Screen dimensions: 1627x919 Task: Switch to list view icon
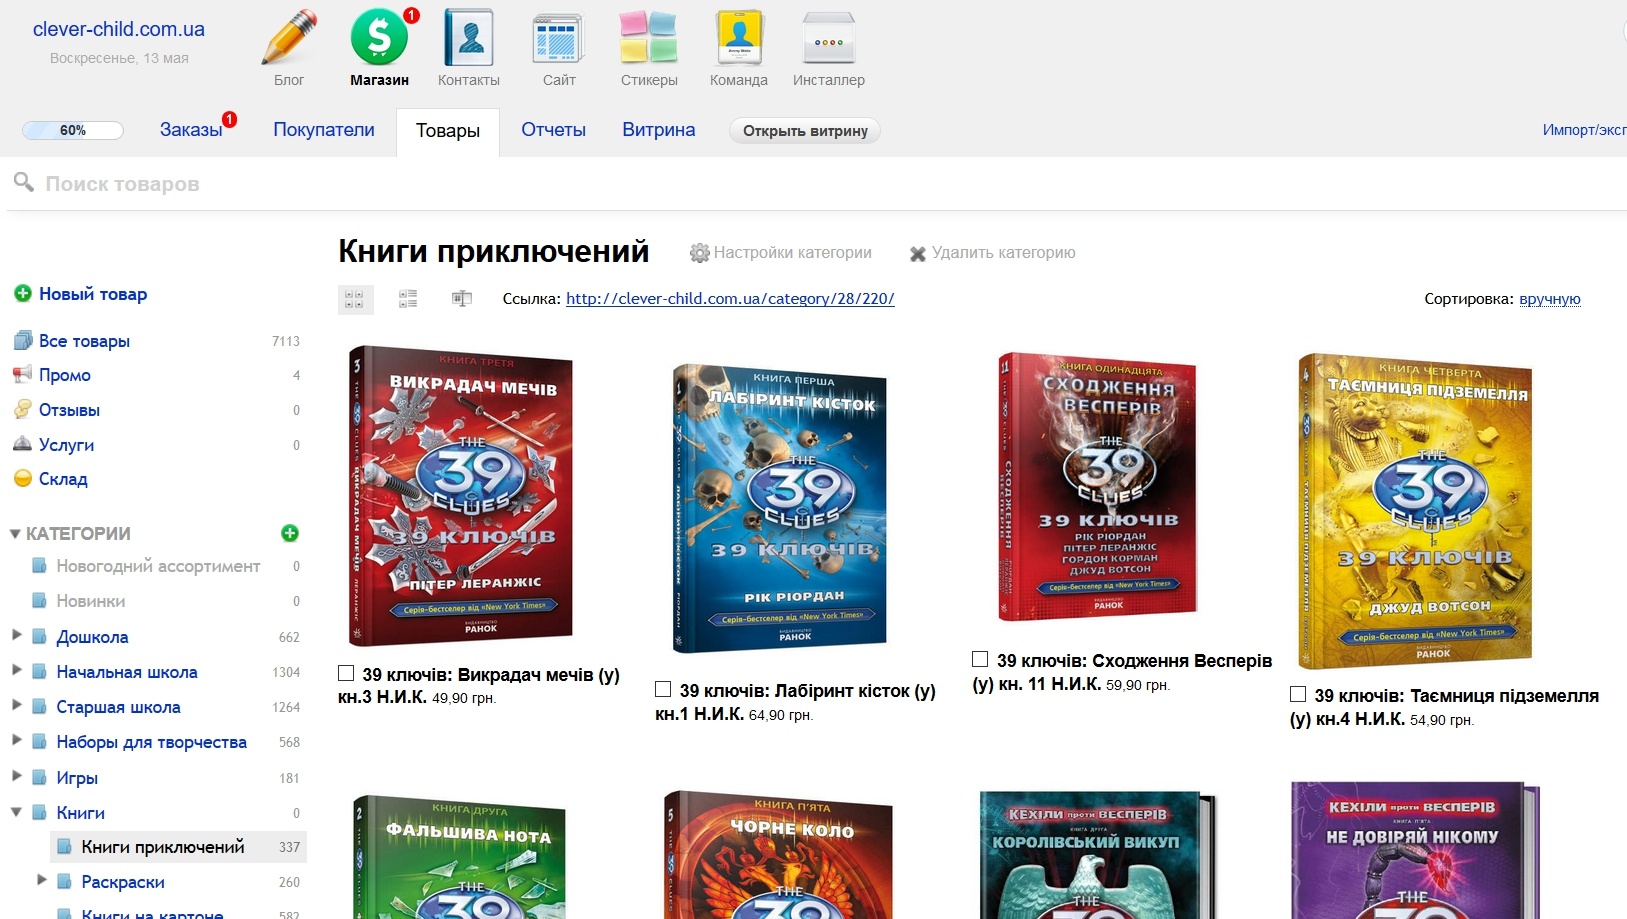408,298
